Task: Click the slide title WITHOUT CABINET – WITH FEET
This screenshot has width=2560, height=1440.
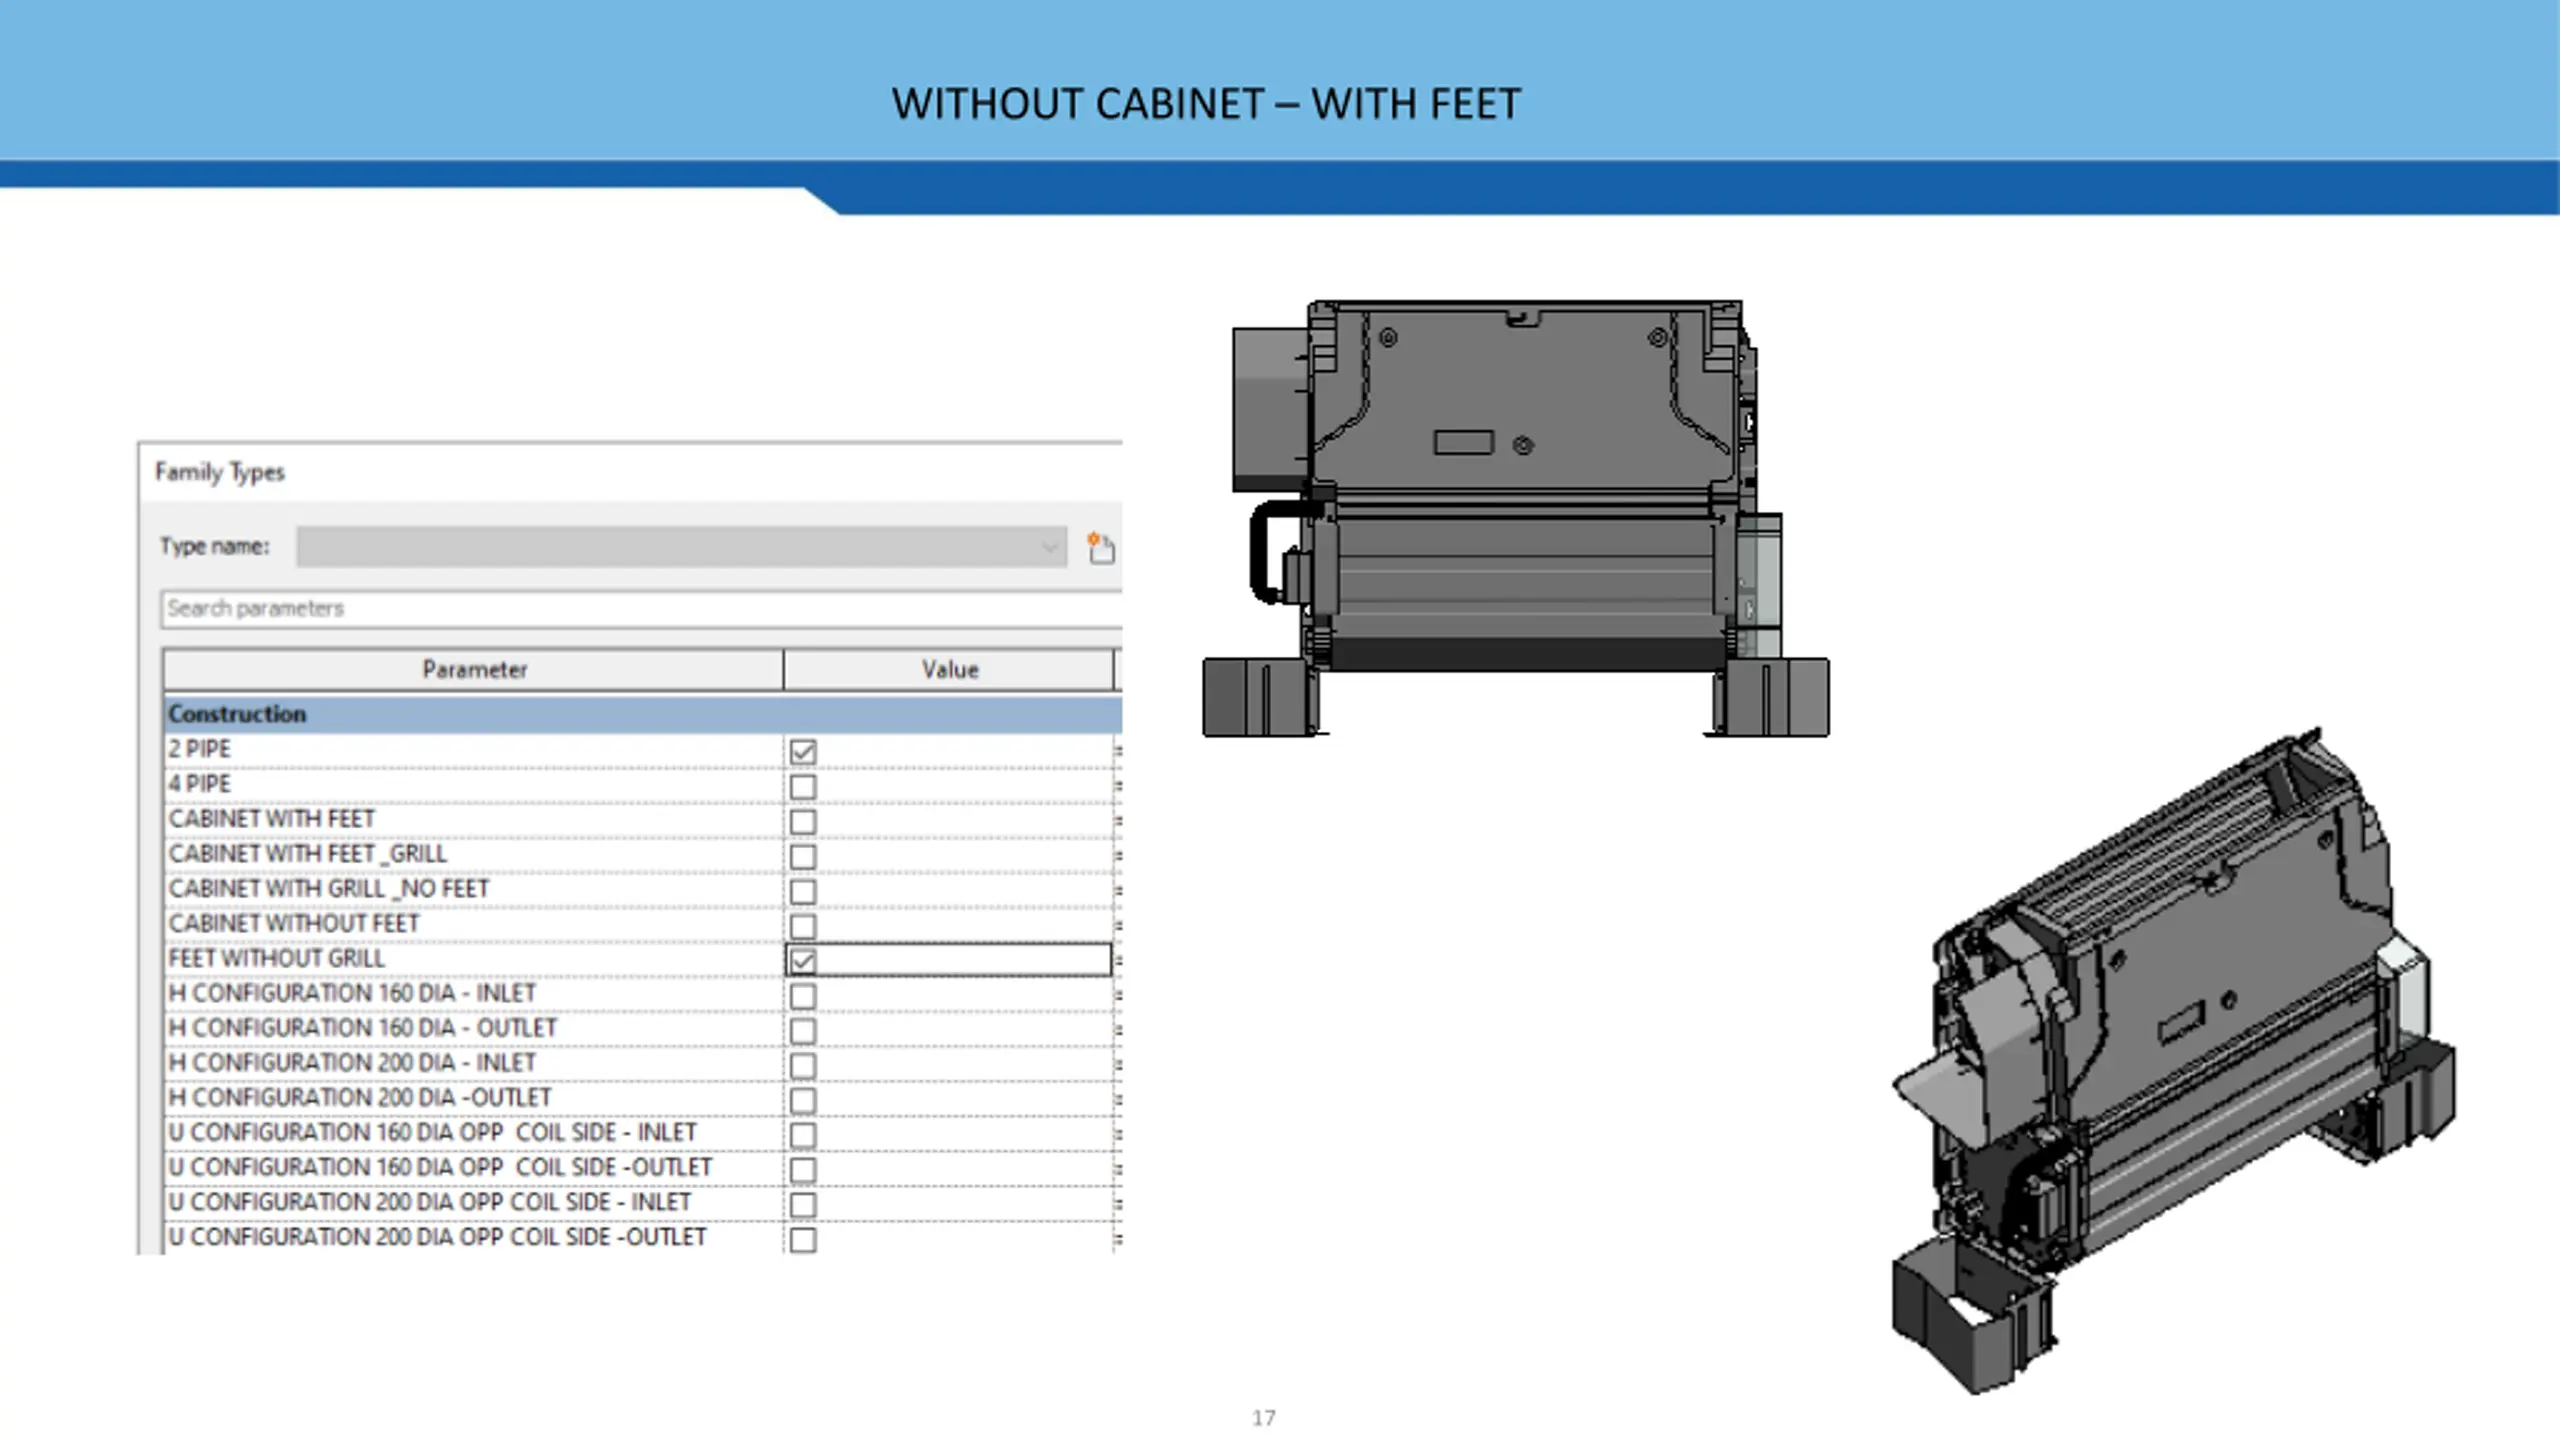Action: tap(1206, 104)
